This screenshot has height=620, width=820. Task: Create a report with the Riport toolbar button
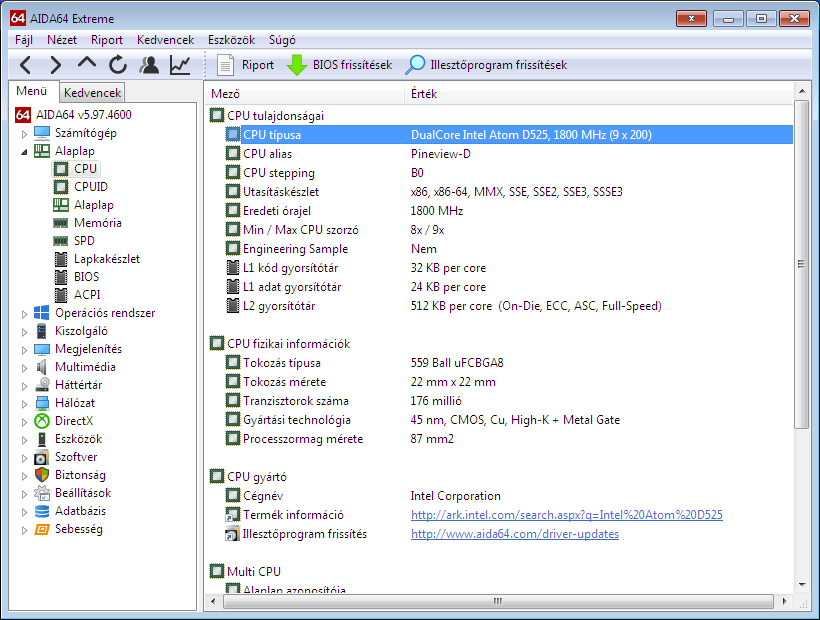[246, 65]
